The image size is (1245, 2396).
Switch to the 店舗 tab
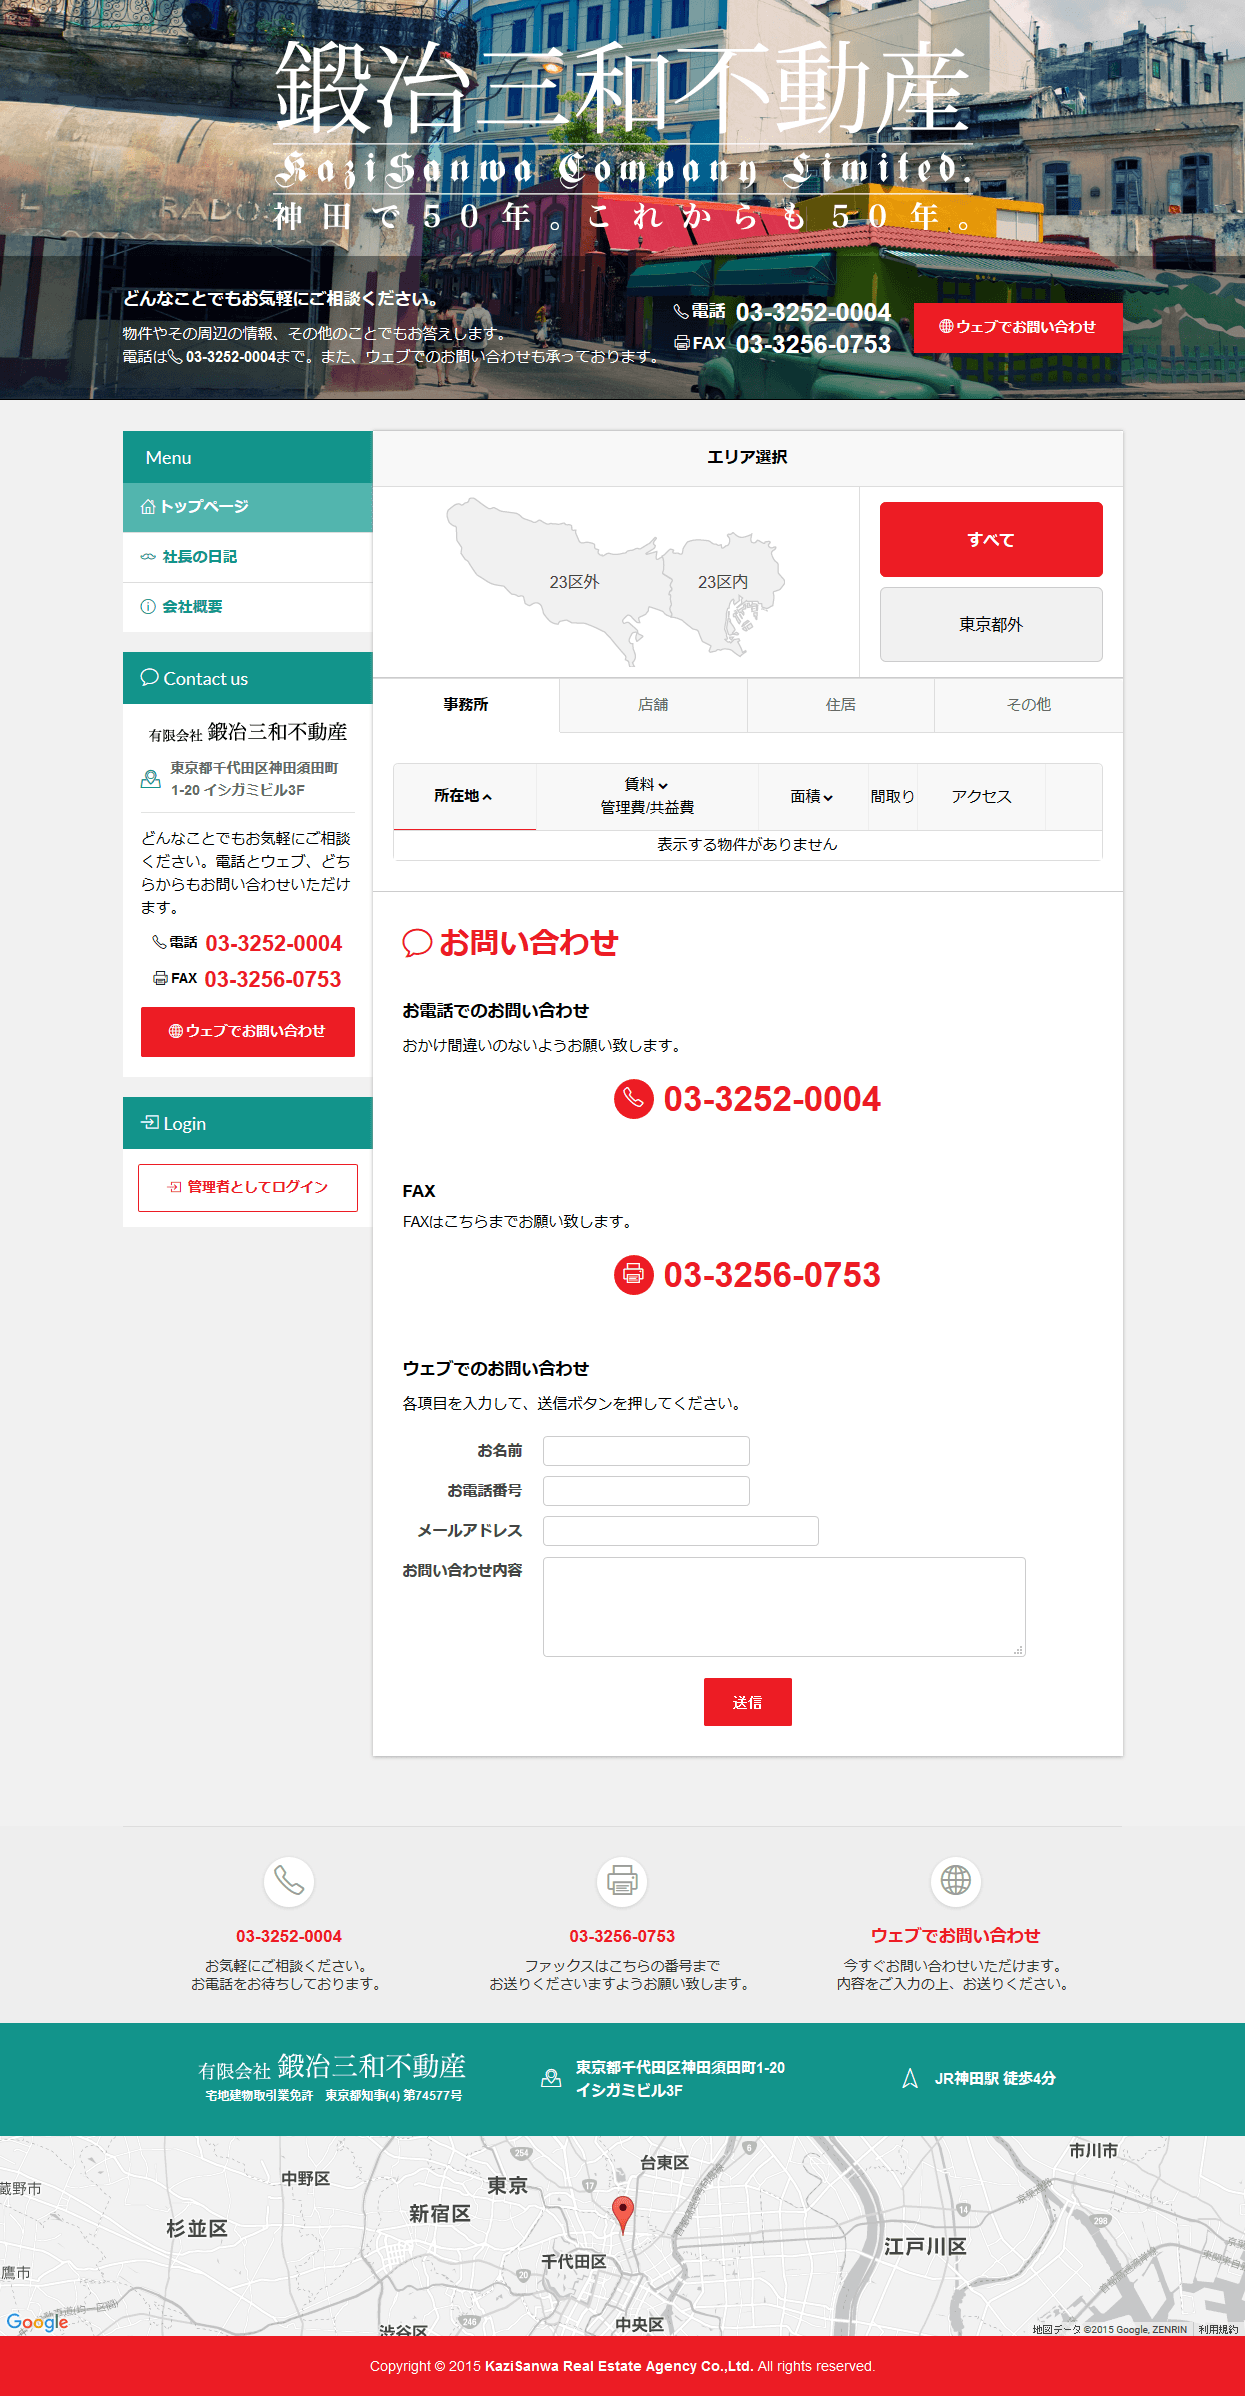653,705
